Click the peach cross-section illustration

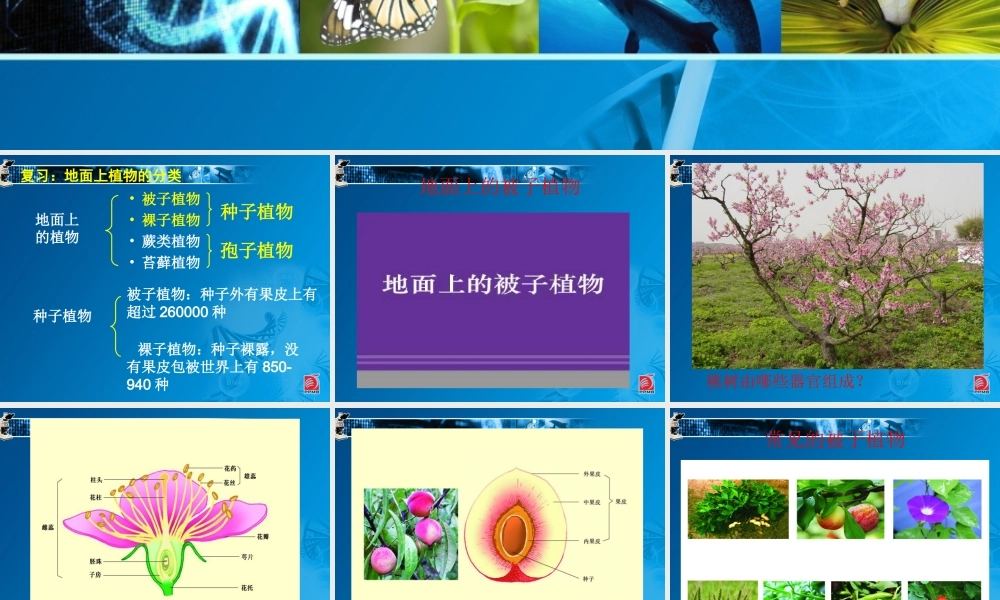click(x=517, y=526)
